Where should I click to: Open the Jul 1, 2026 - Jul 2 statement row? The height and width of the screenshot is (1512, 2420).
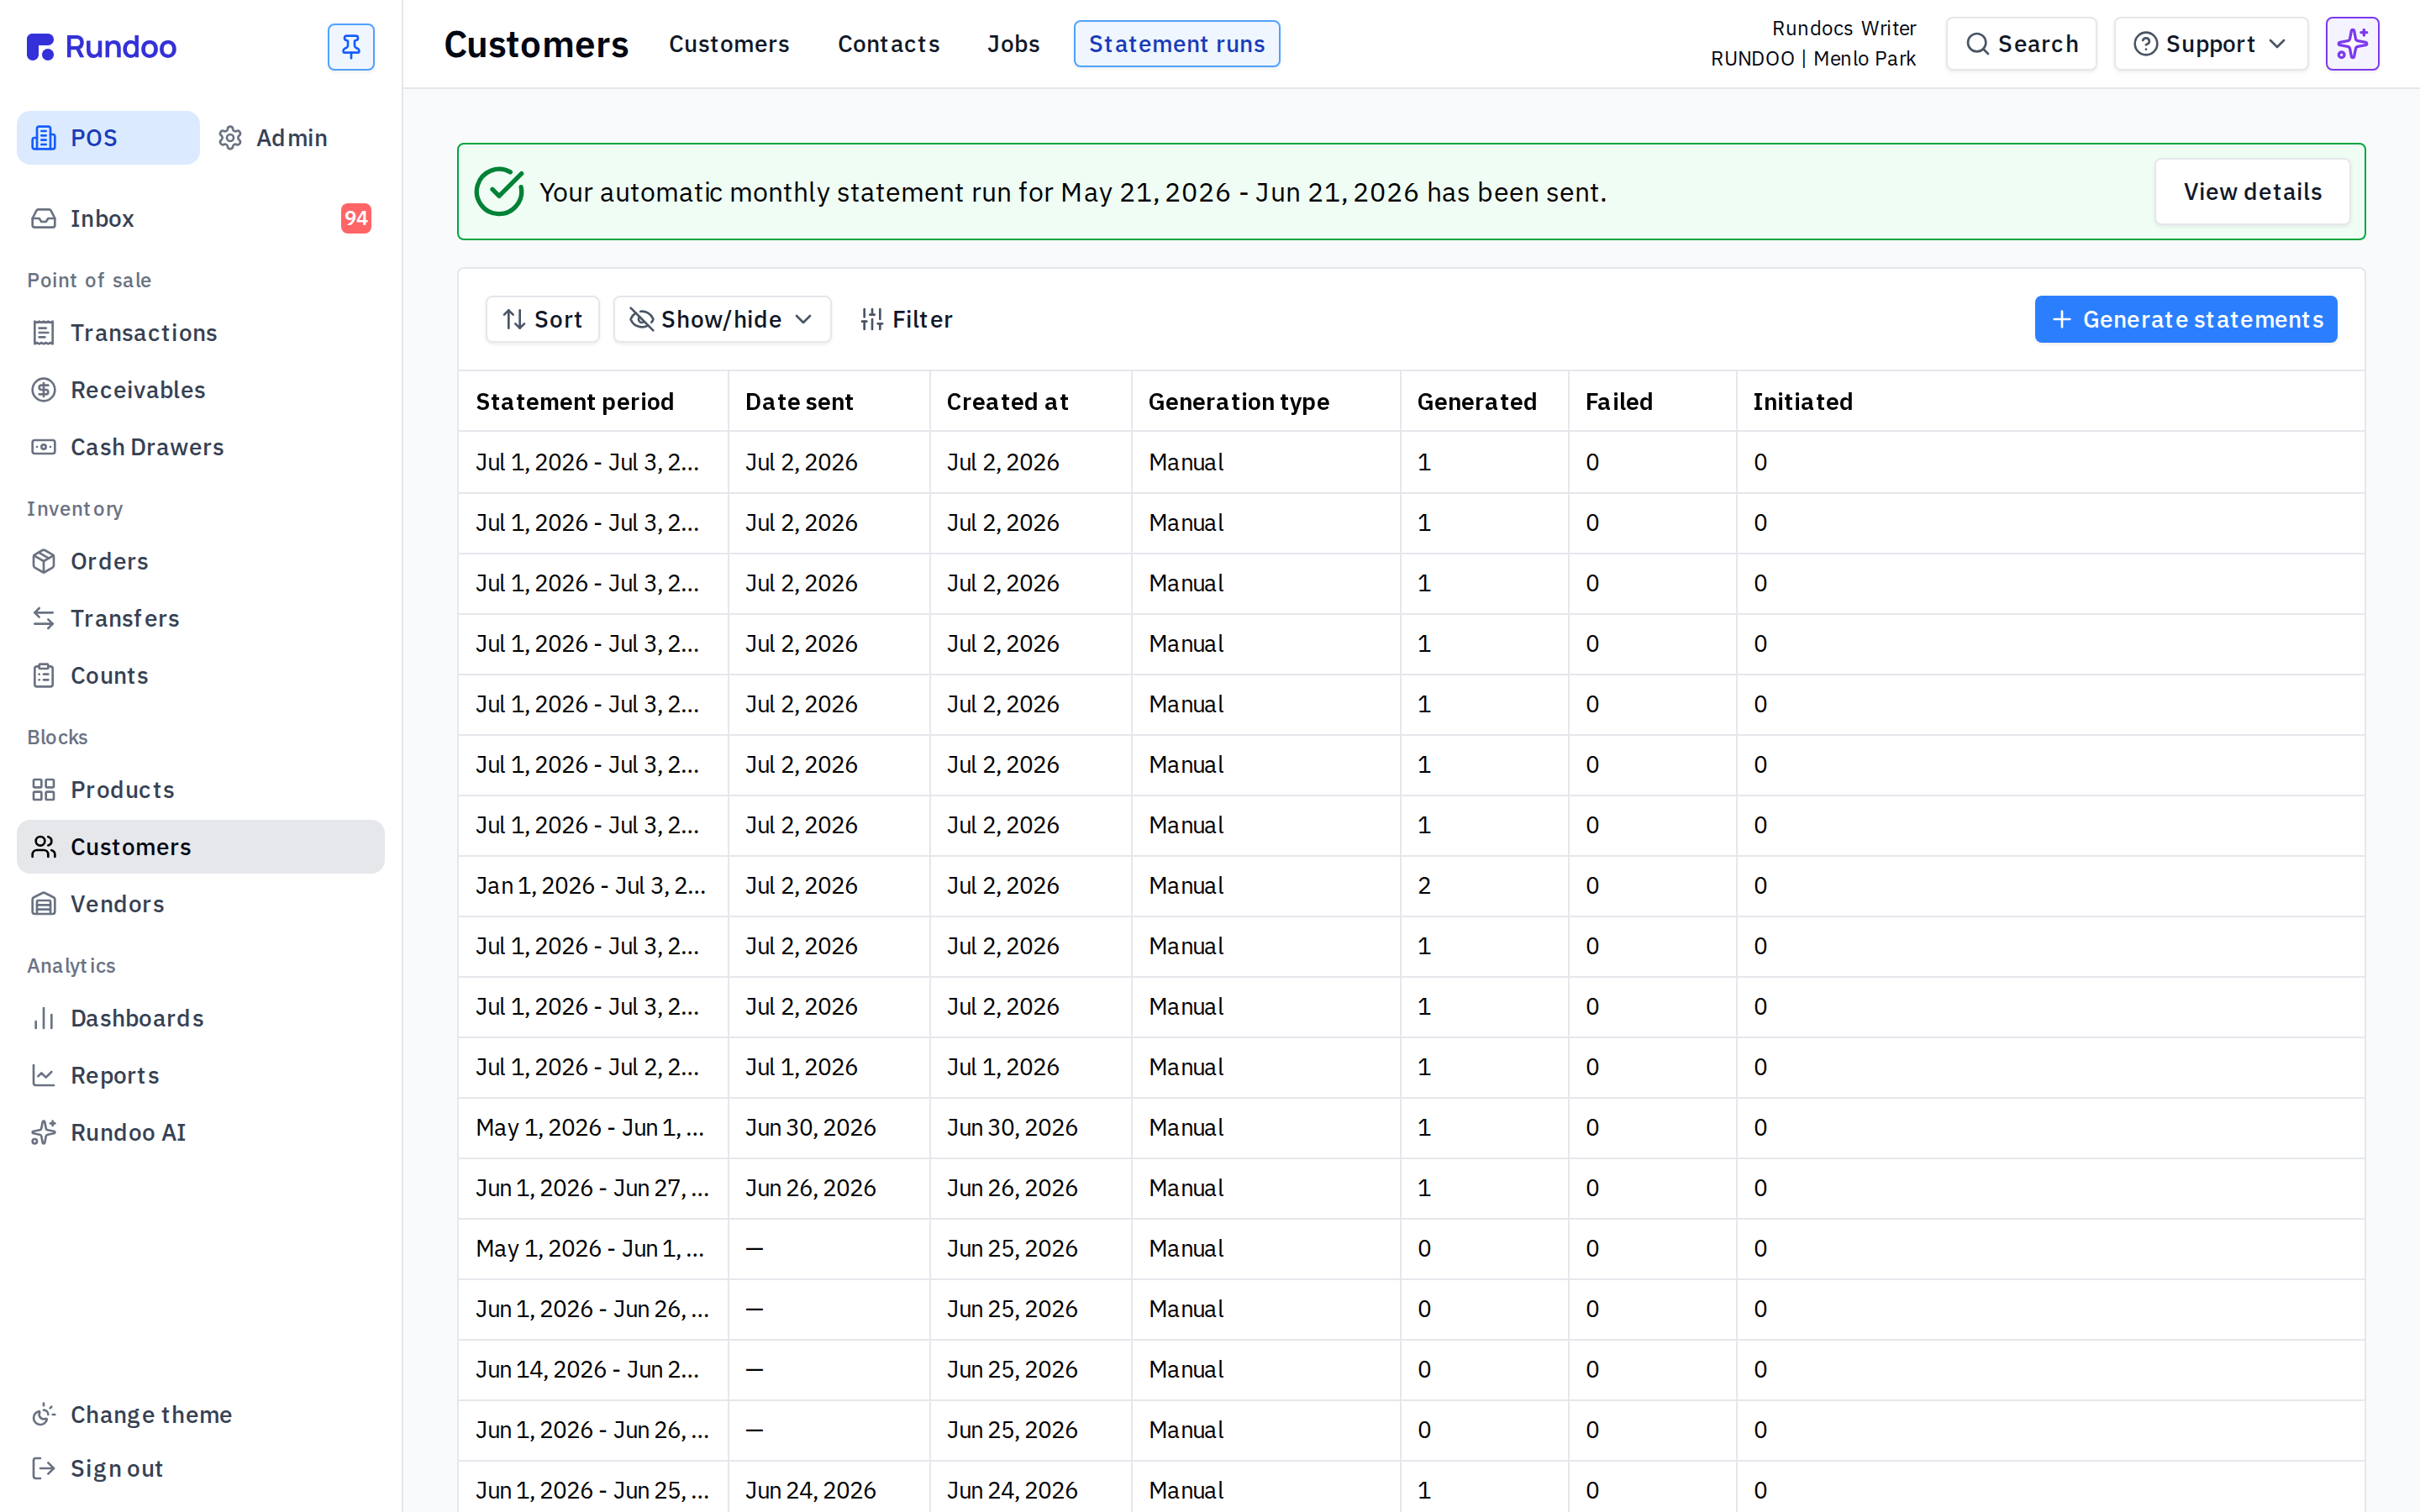pyautogui.click(x=1411, y=1067)
